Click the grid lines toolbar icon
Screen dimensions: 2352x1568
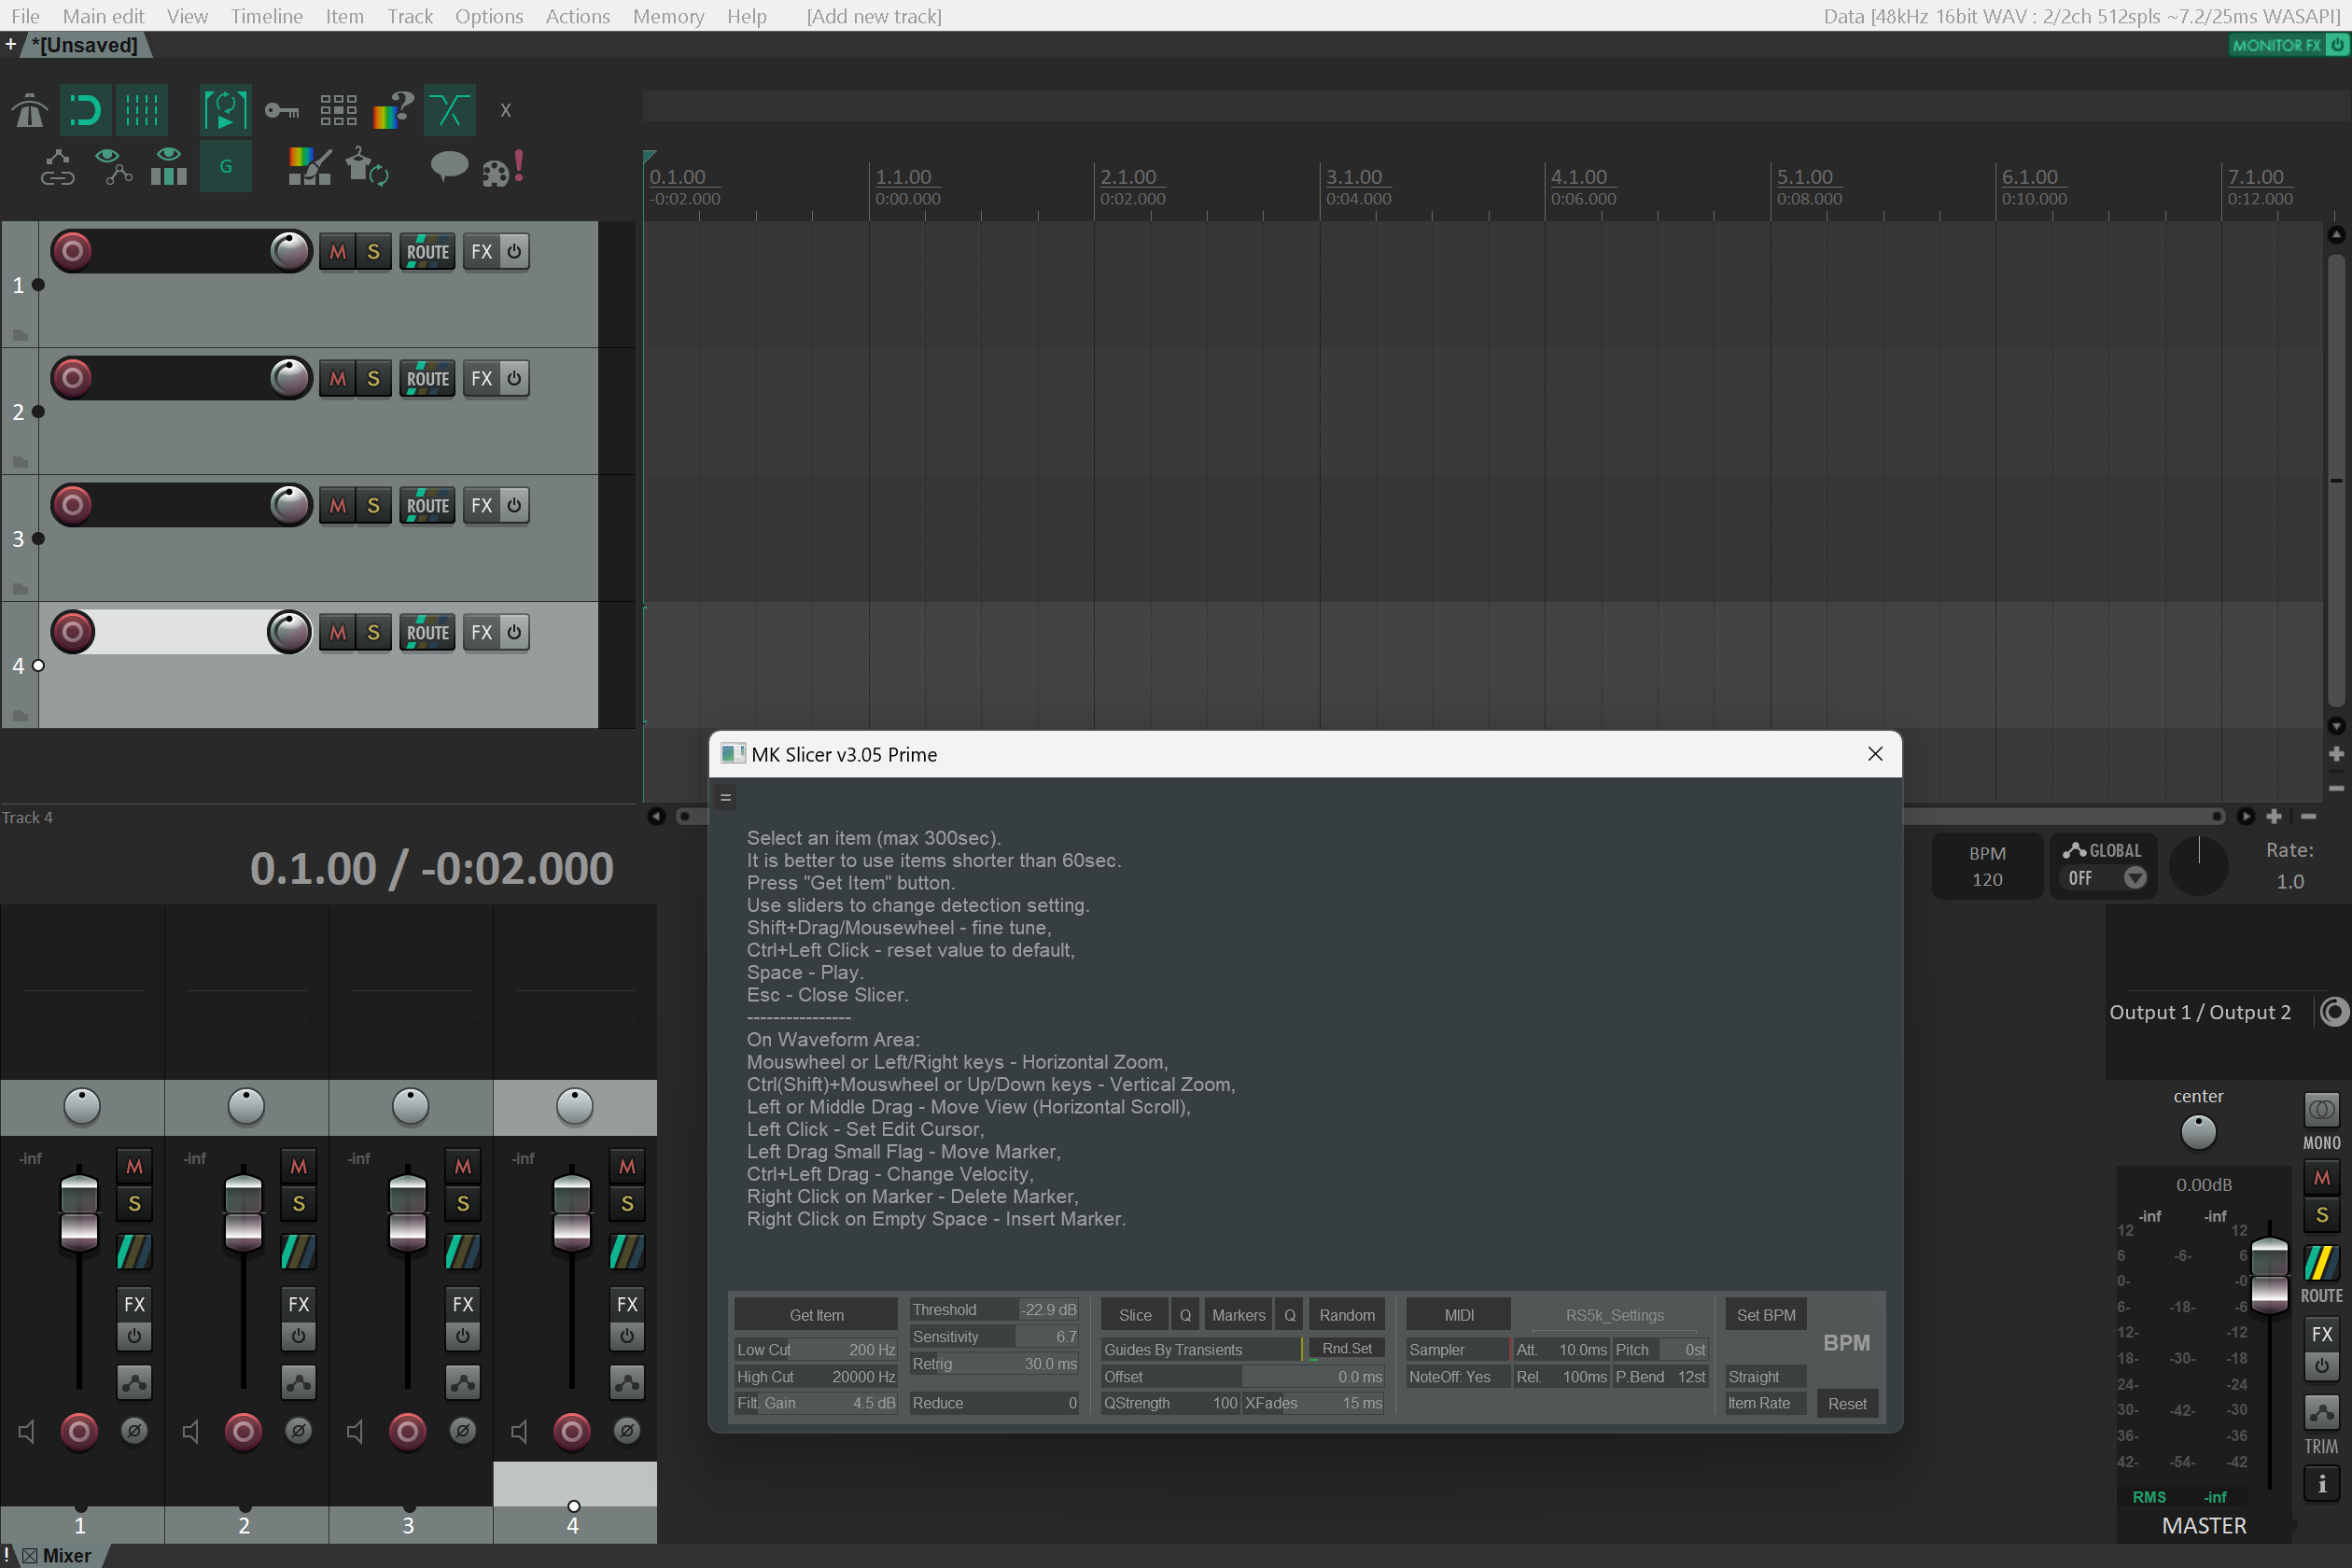[141, 110]
